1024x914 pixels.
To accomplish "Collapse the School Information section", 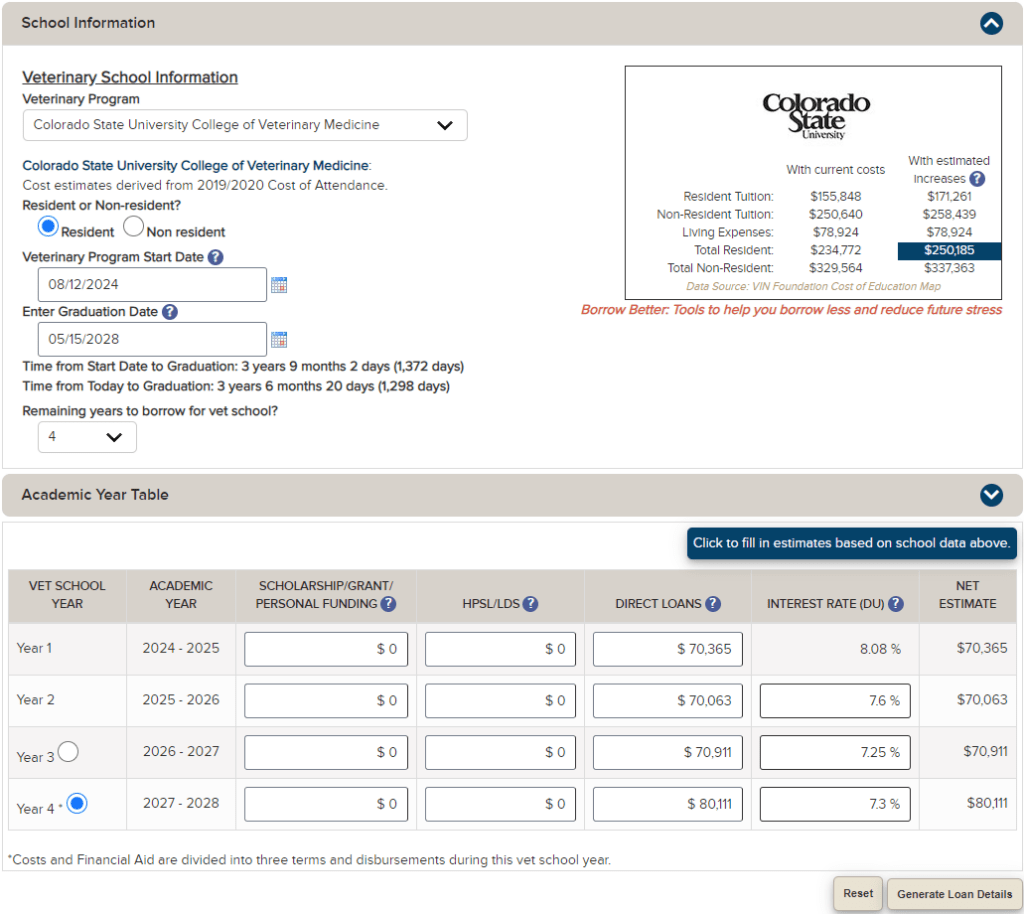I will (990, 23).
